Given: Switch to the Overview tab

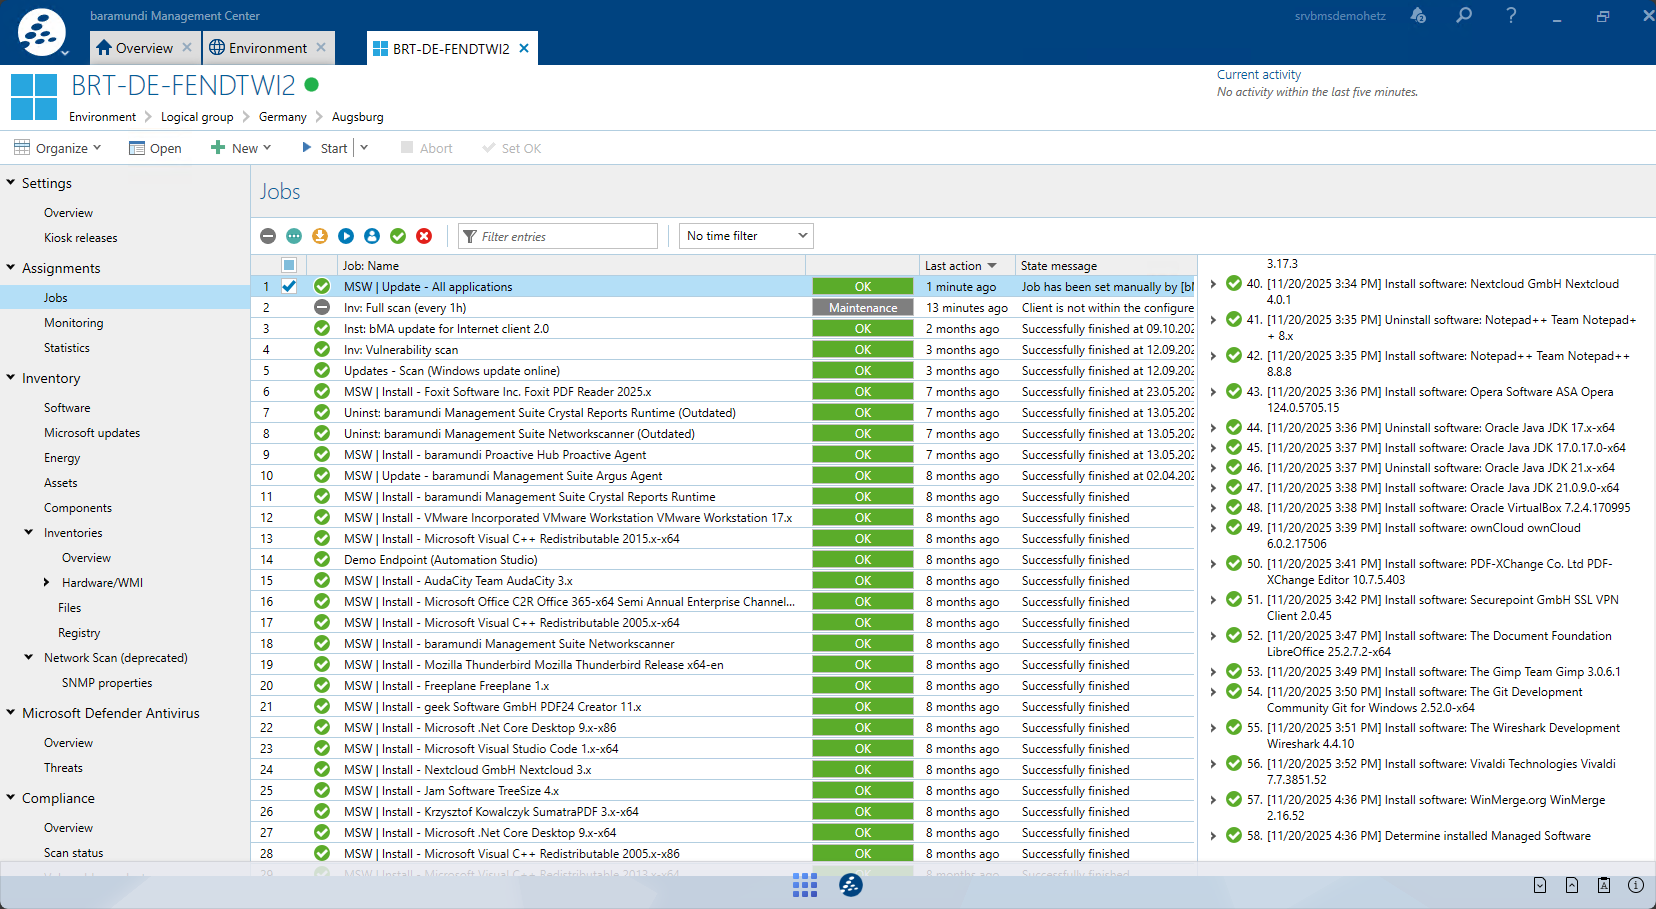Looking at the screenshot, I should (143, 48).
